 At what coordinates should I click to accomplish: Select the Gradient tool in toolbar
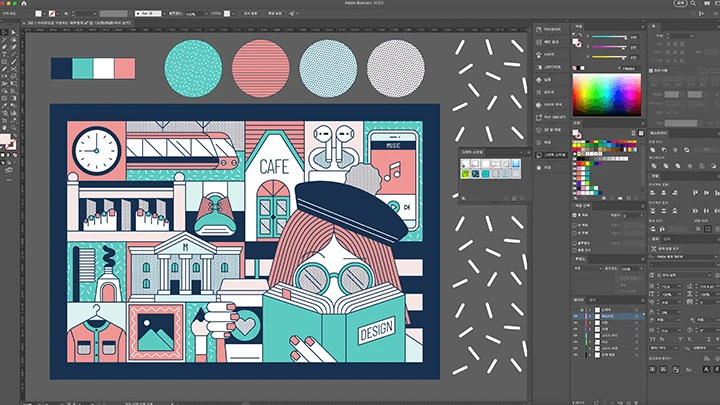[x=14, y=98]
